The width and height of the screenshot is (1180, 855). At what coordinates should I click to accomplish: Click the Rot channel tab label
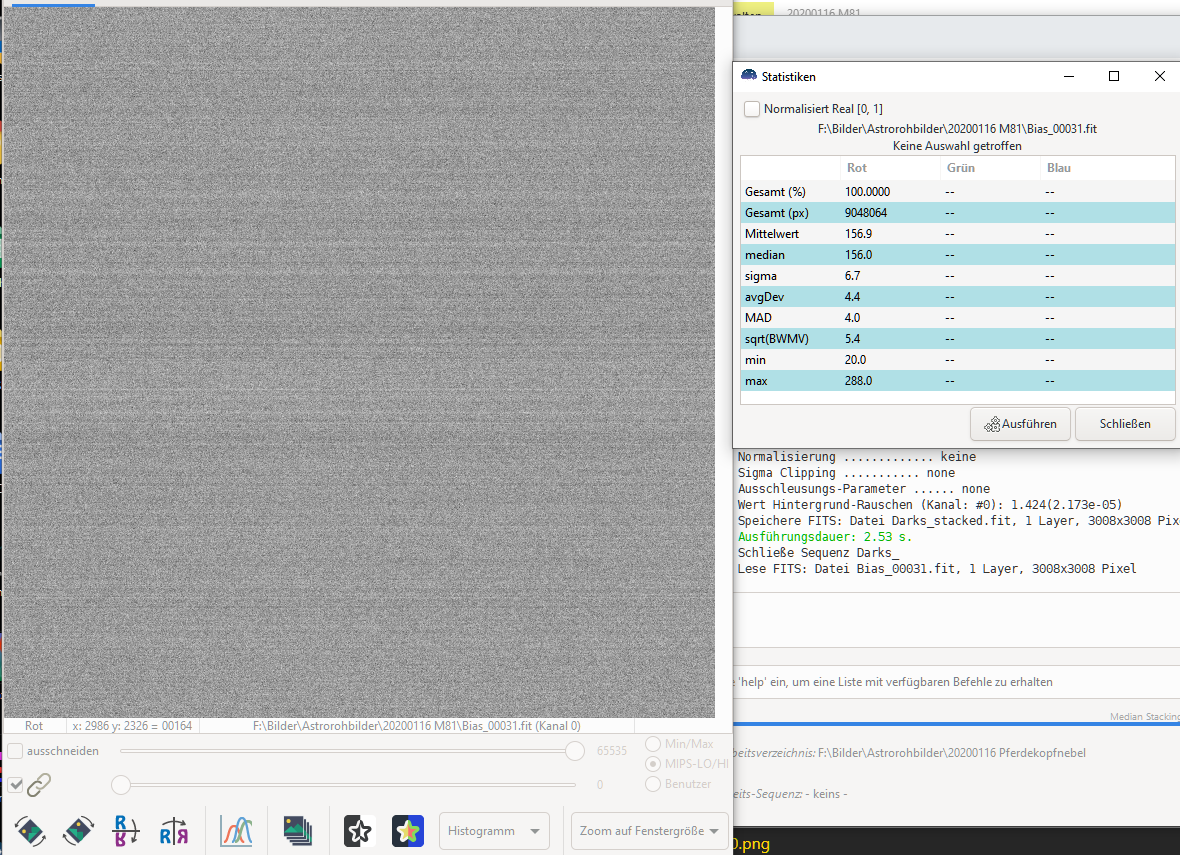(34, 726)
